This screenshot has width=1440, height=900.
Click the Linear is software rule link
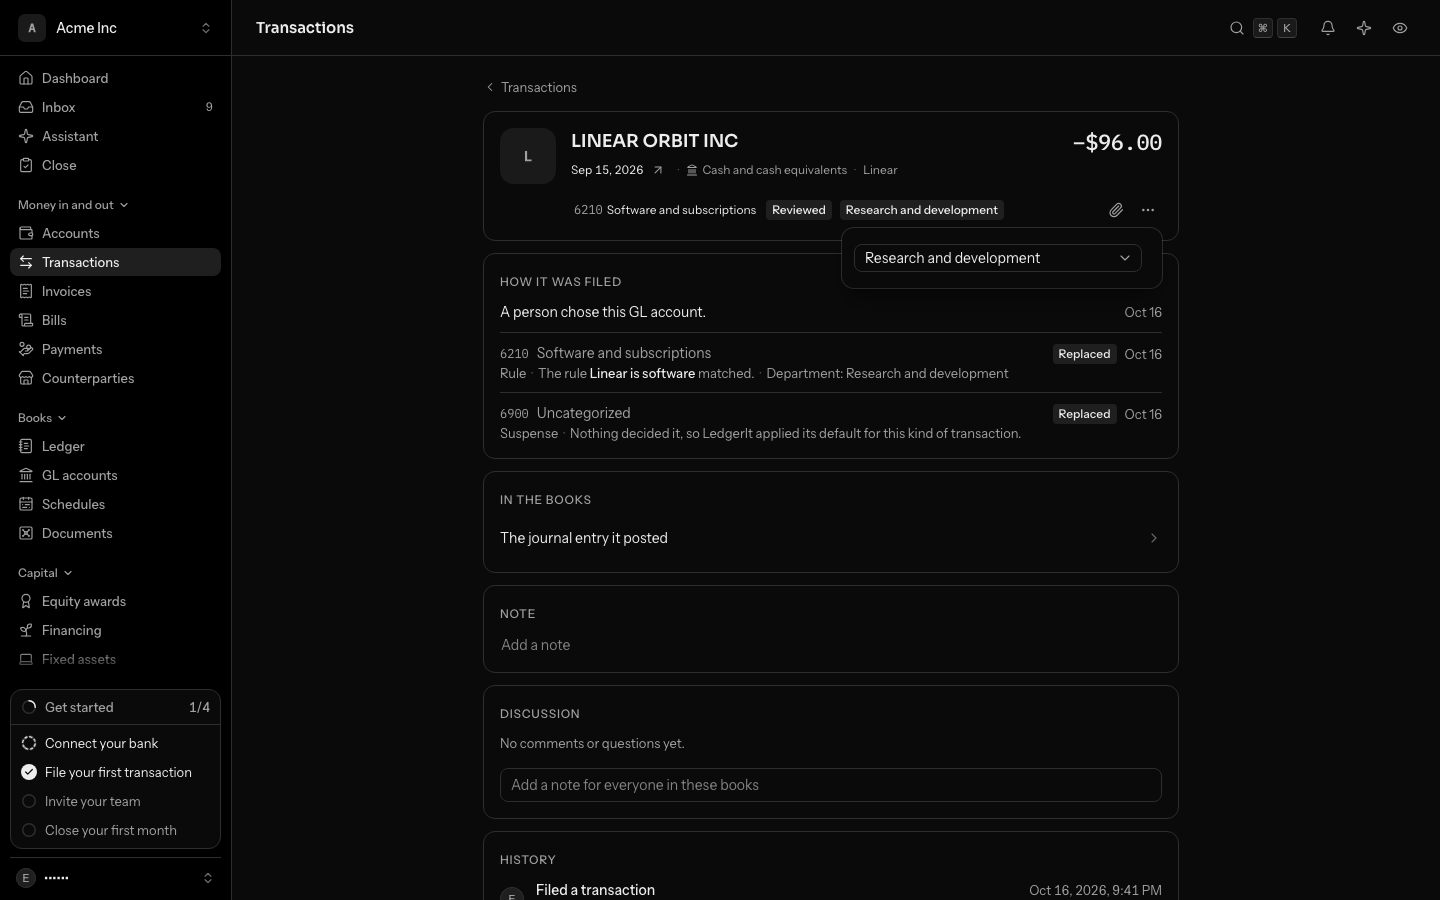pos(642,373)
